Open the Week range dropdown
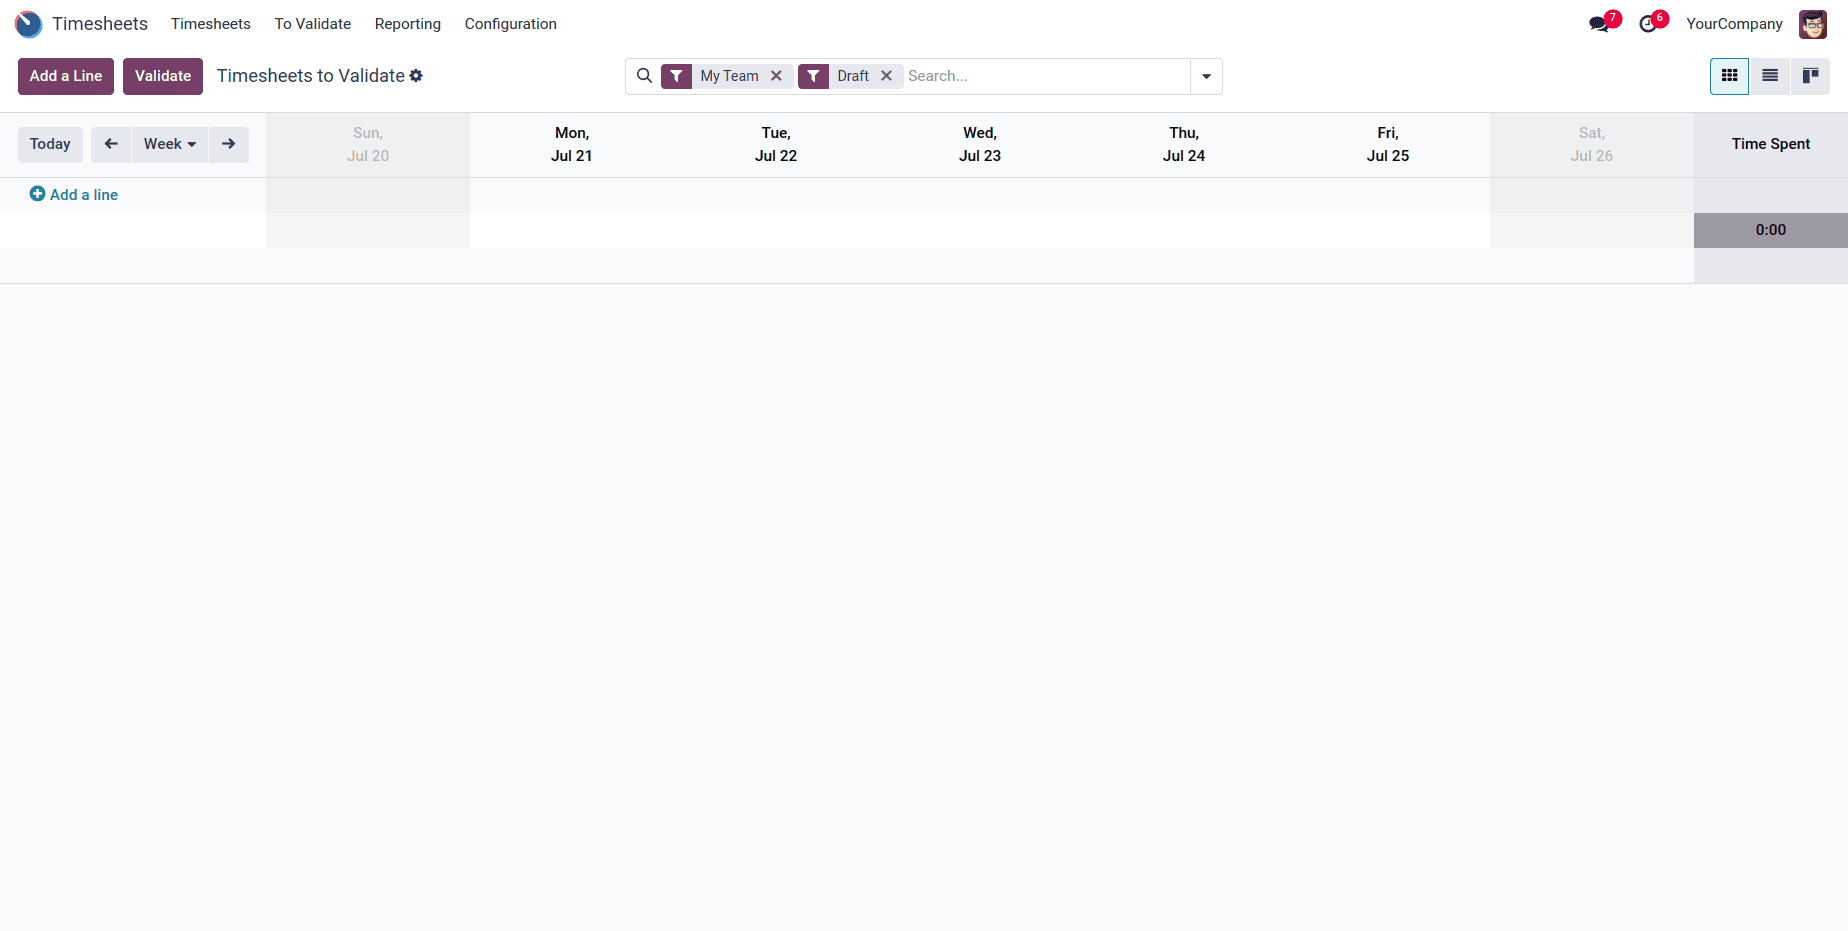Screen dimensions: 1848x931 click(x=169, y=144)
